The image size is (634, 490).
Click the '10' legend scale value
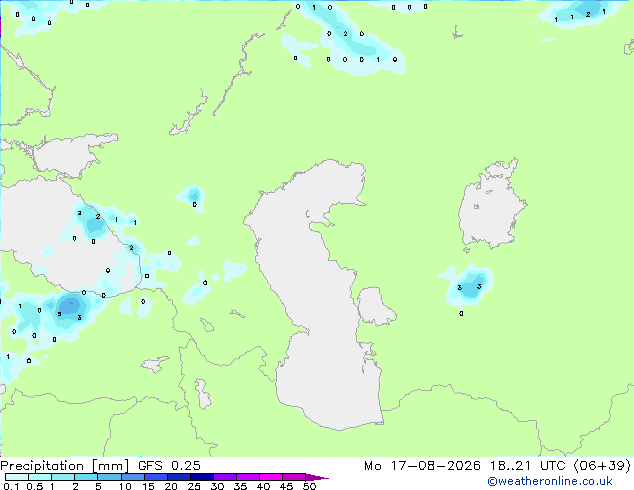coord(125,486)
